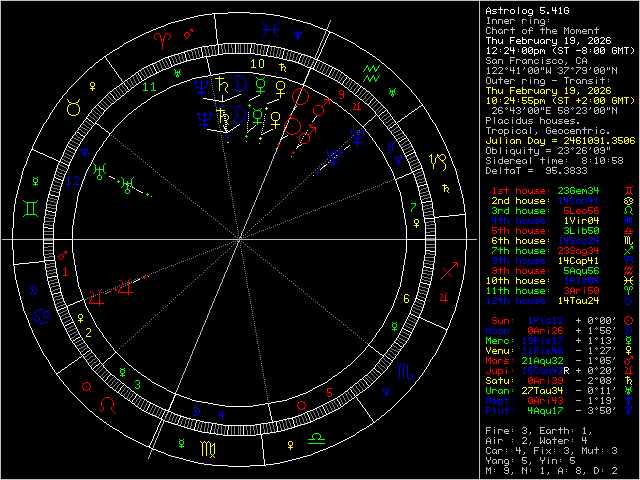
Task: Select the yellow Taurus sign on the outer wheel
Action: (x=74, y=107)
